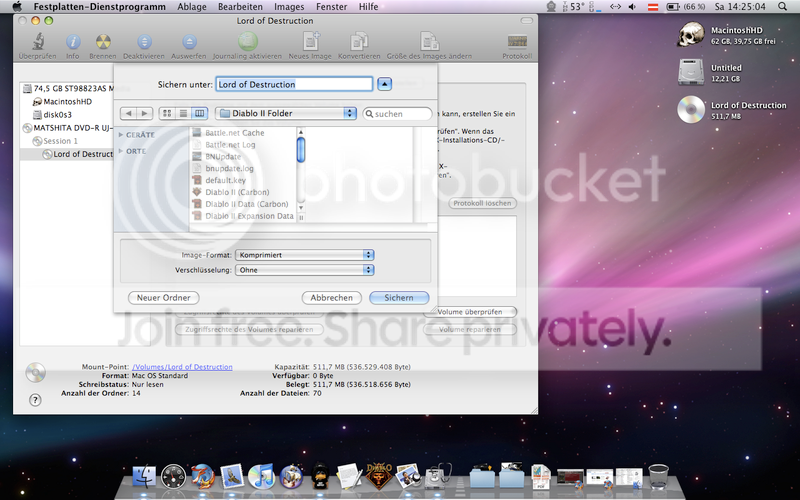Click the Neues Image toolbar icon
The width and height of the screenshot is (800, 500).
click(311, 41)
